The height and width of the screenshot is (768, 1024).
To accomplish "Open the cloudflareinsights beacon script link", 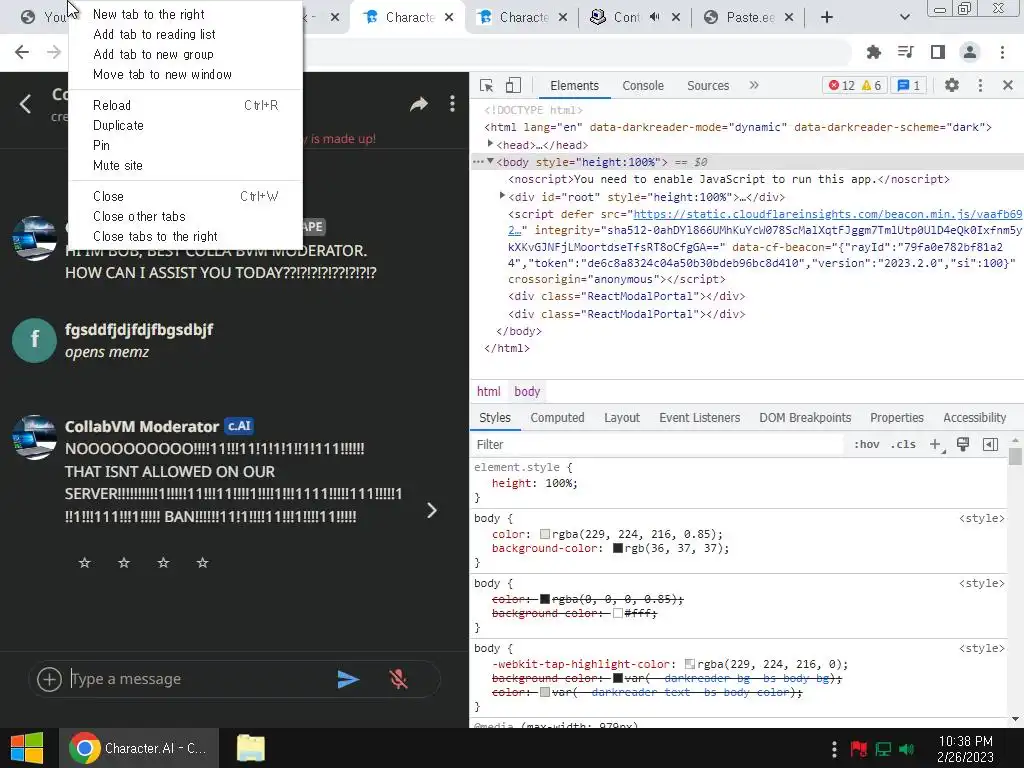I will (827, 214).
